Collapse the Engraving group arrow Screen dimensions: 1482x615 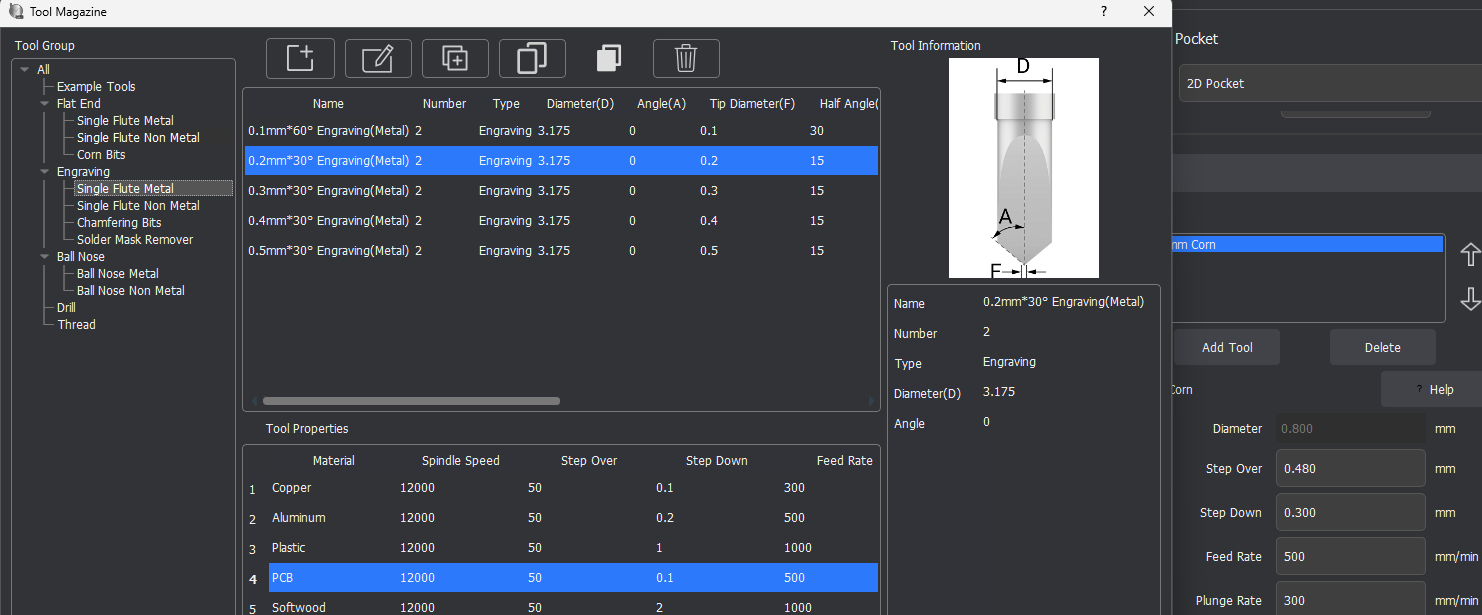(x=44, y=172)
